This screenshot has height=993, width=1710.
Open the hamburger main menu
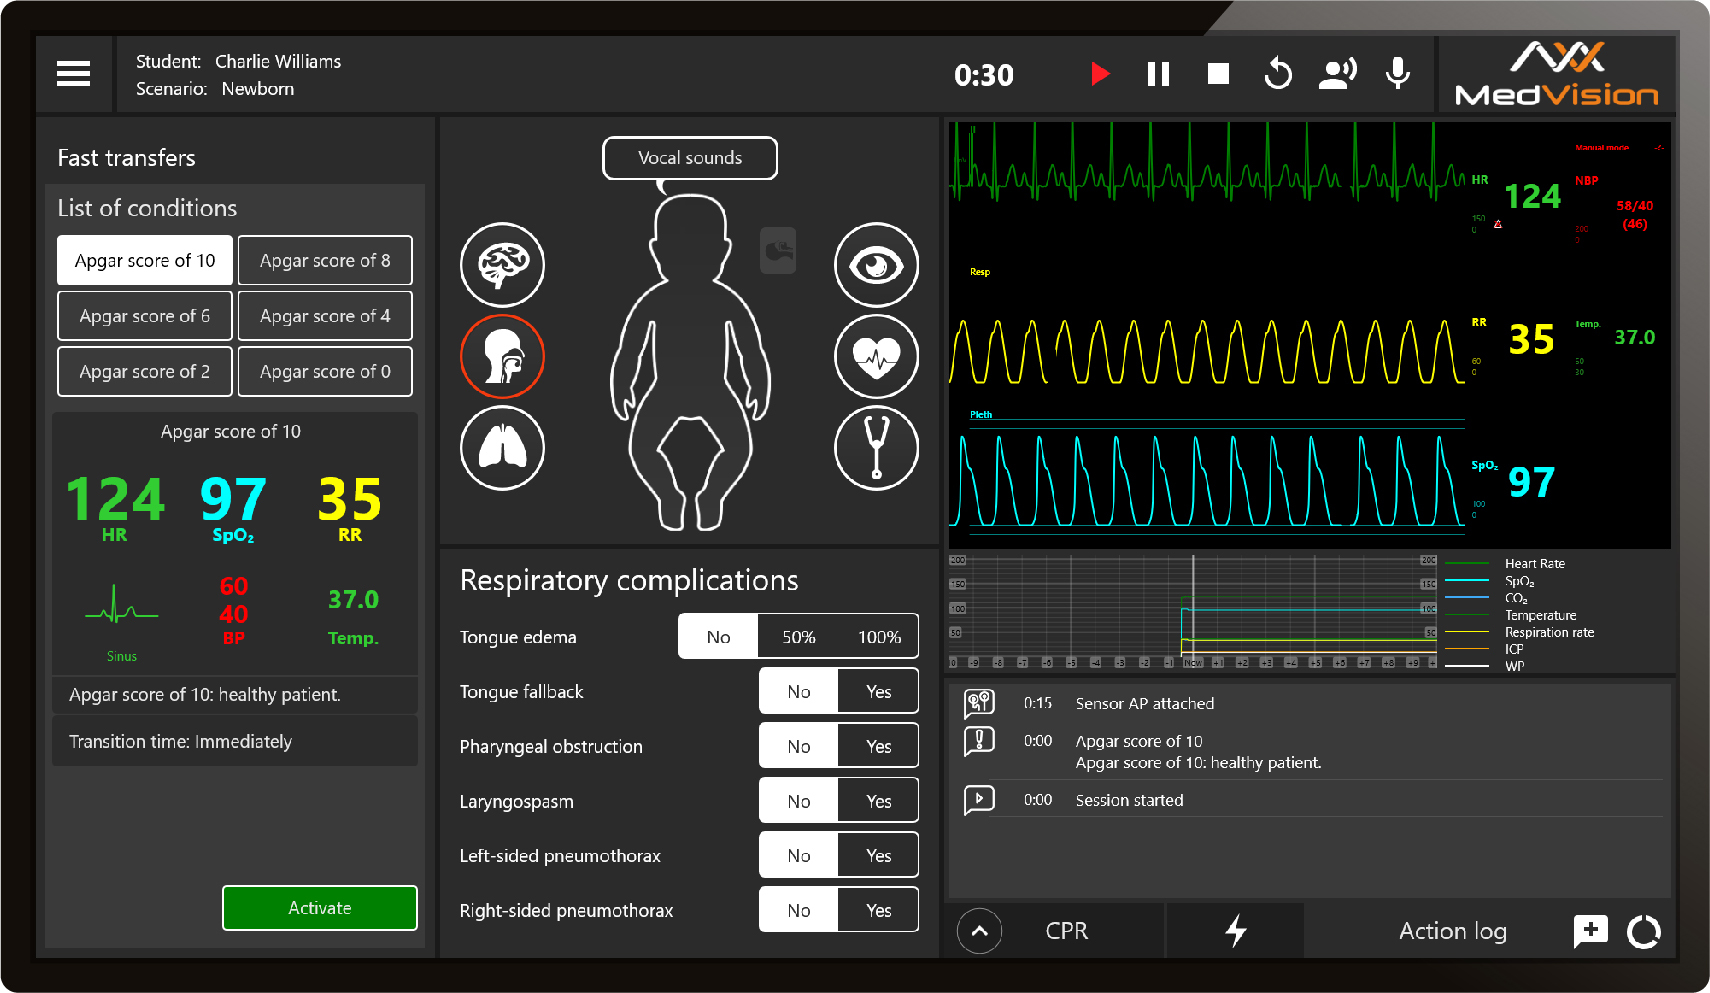pos(73,74)
